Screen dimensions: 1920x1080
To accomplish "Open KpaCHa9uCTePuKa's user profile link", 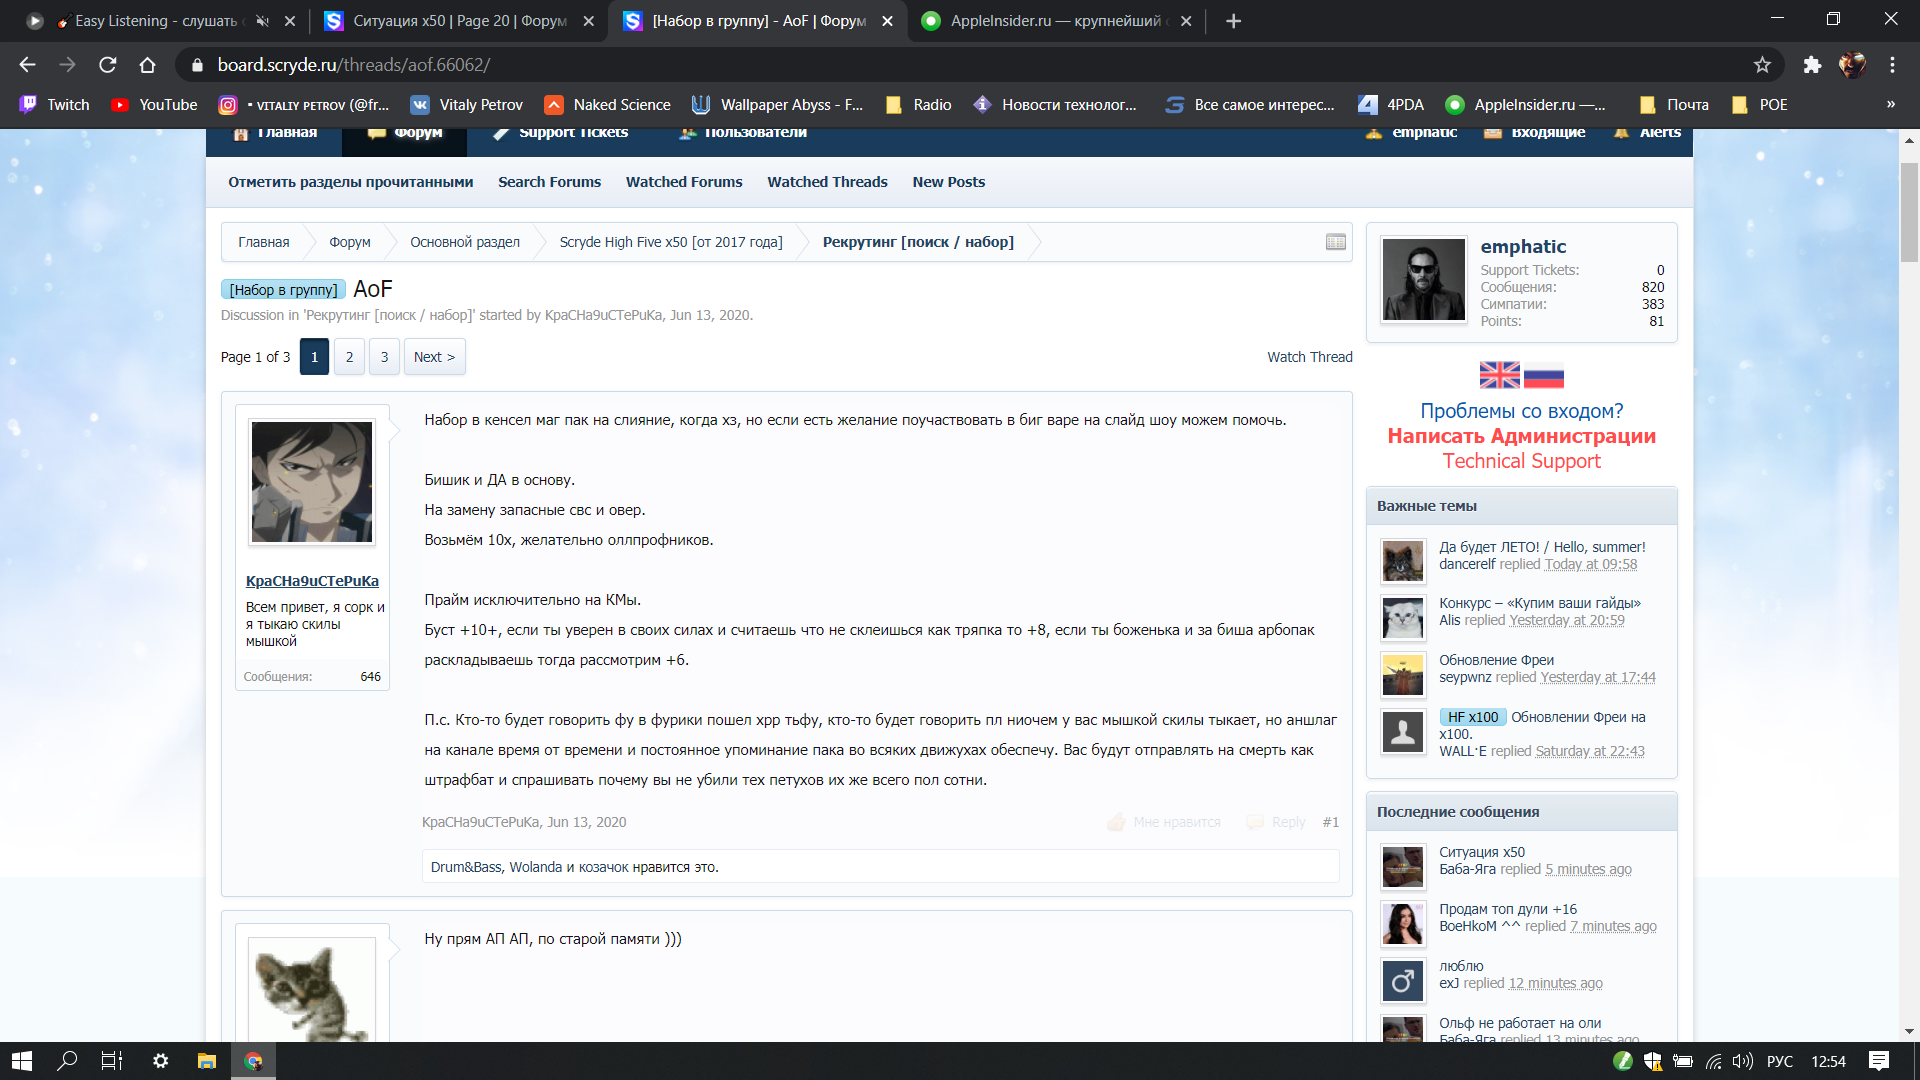I will [x=312, y=581].
